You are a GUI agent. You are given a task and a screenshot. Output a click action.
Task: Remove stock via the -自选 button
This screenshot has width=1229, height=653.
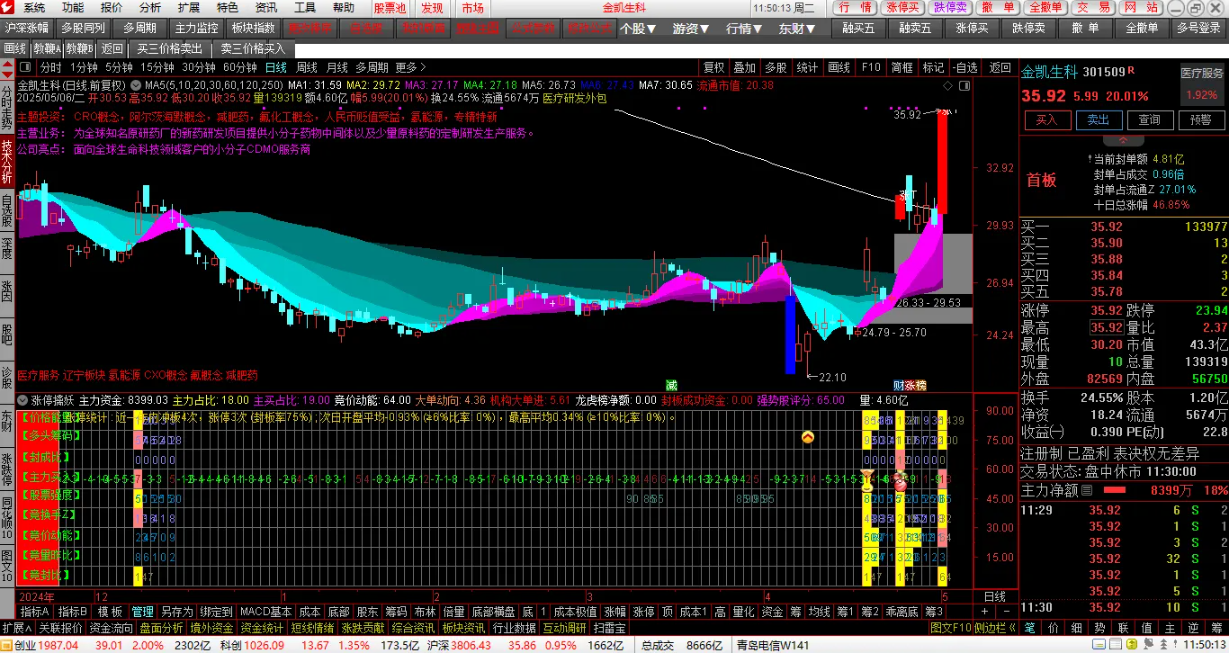(x=965, y=68)
